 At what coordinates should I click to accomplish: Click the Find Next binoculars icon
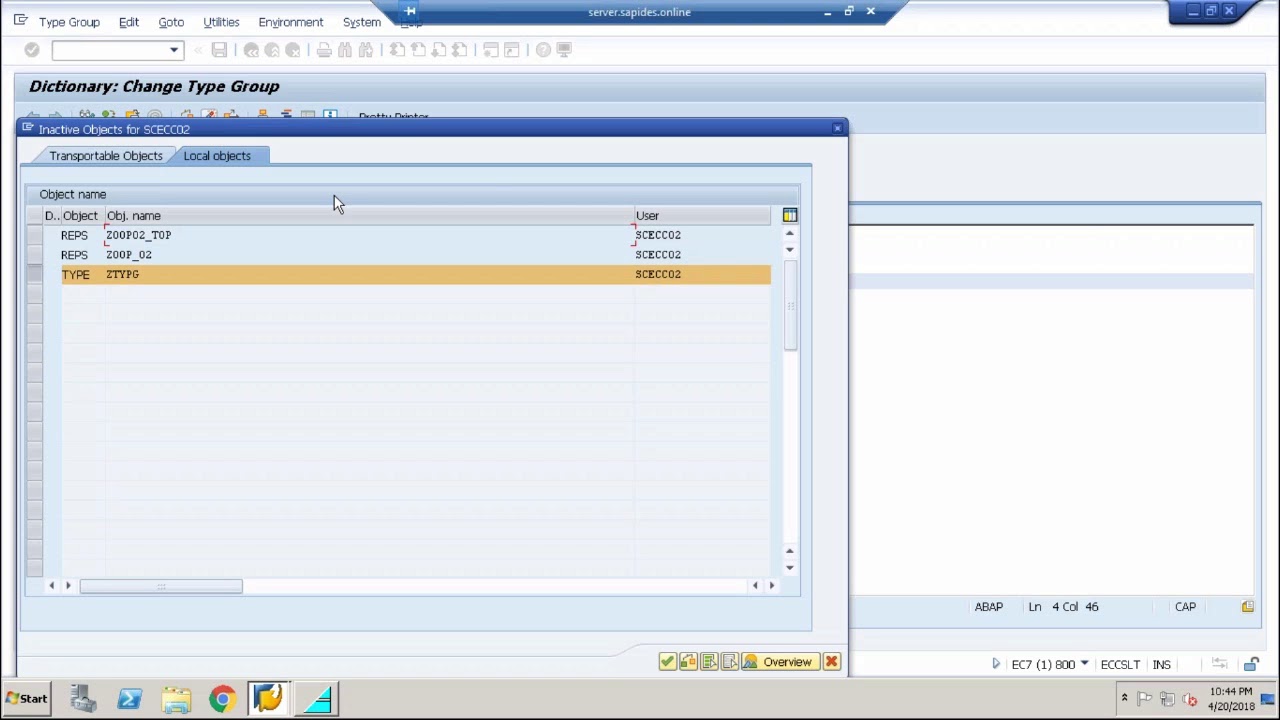pos(366,50)
